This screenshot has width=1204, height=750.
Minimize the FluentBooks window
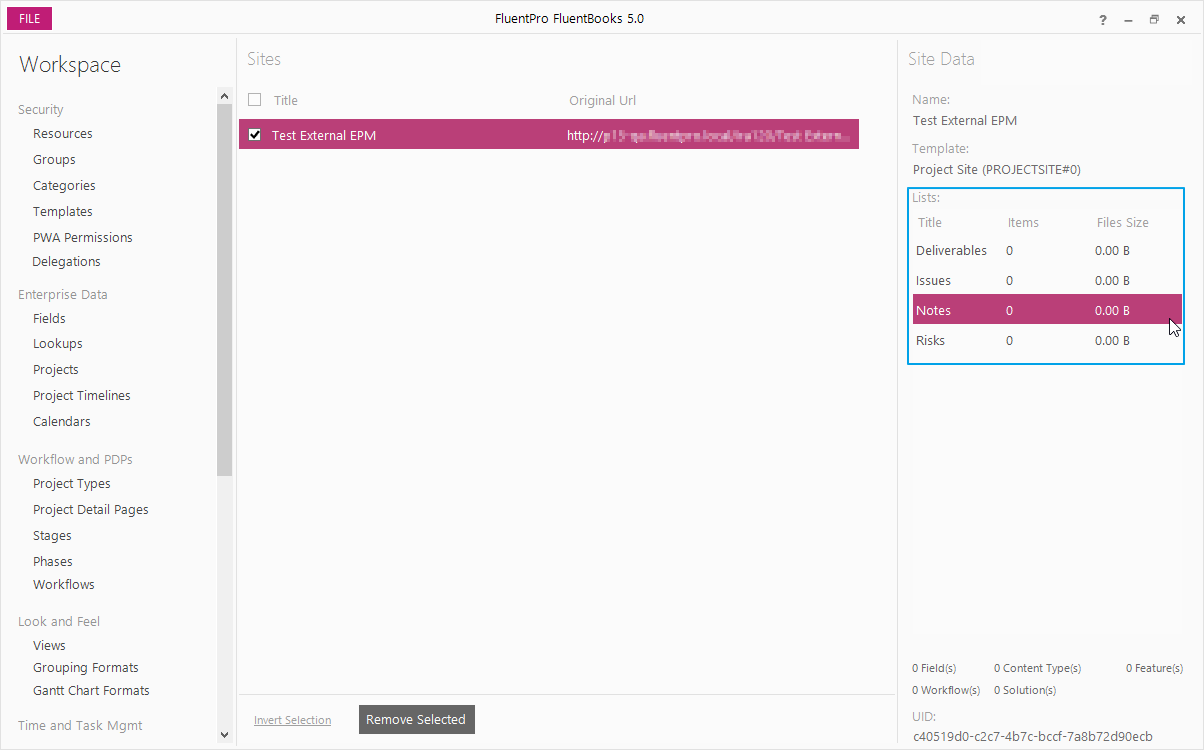click(1128, 20)
